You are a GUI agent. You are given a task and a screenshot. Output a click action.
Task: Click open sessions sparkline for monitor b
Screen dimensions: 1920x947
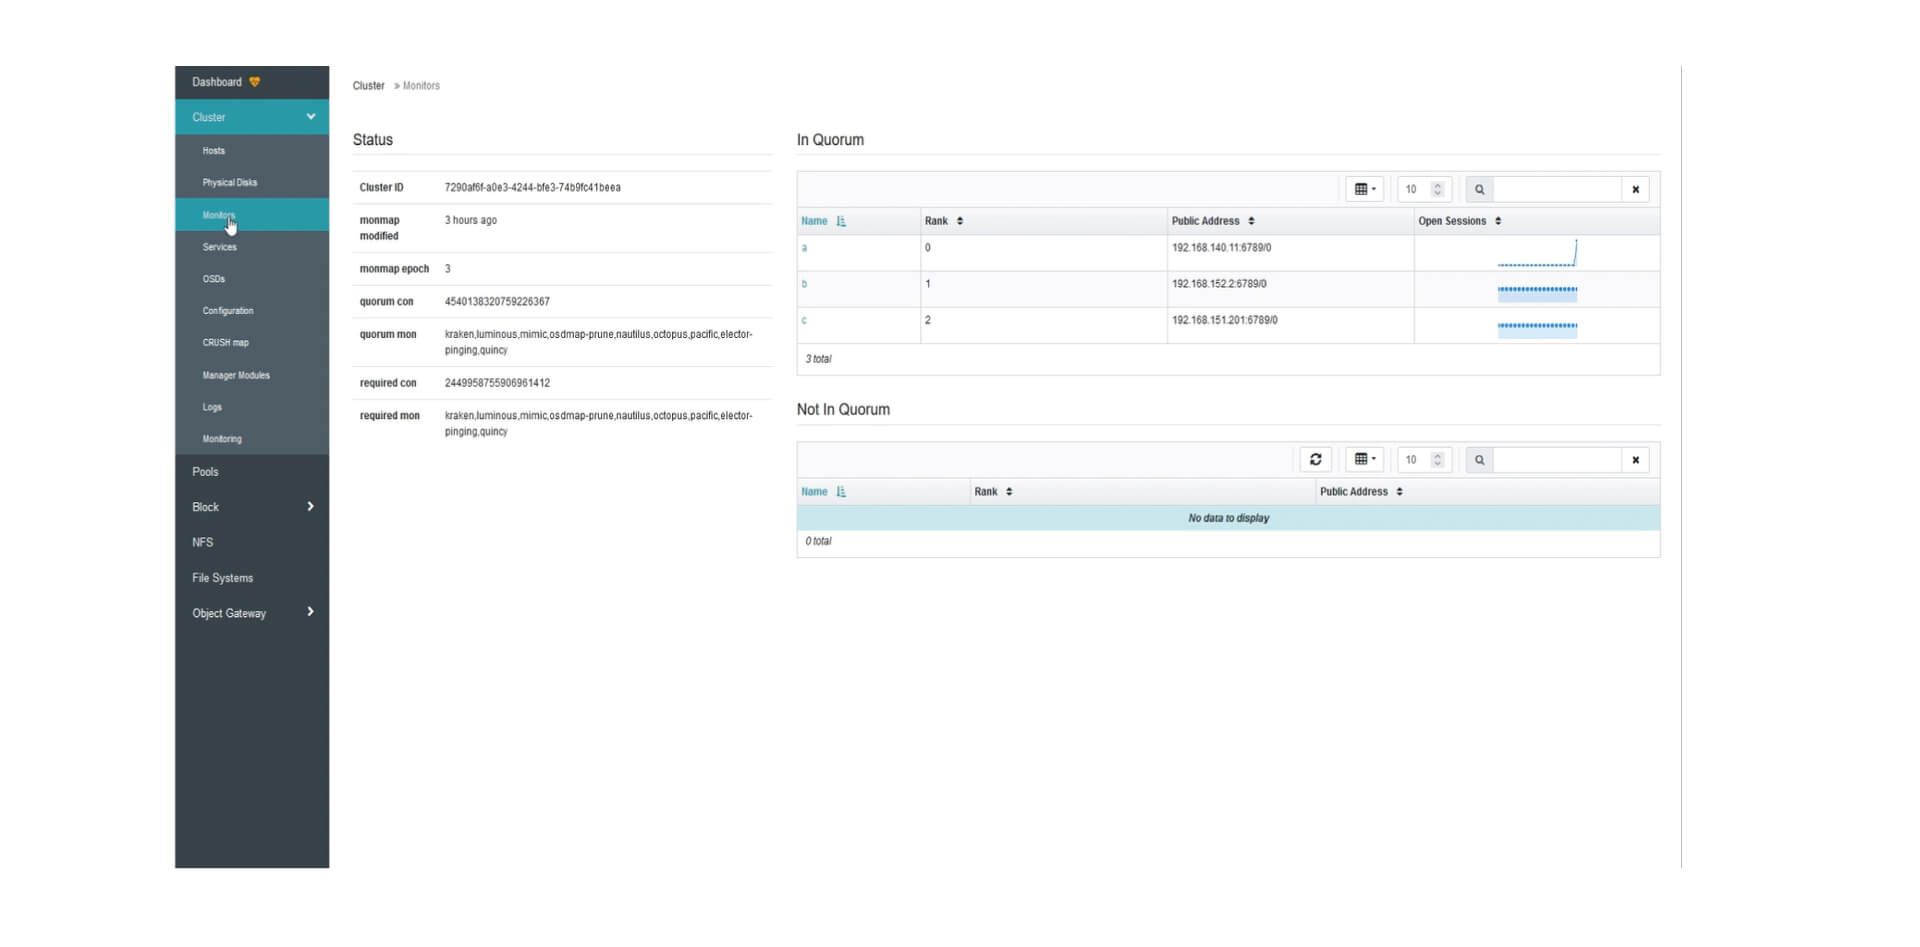coord(1537,292)
